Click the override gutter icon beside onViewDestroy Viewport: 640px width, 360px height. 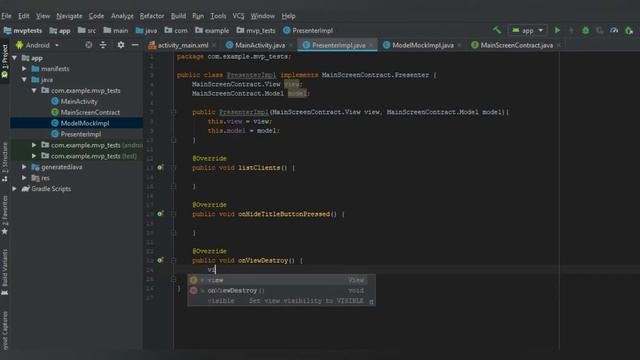pos(160,260)
